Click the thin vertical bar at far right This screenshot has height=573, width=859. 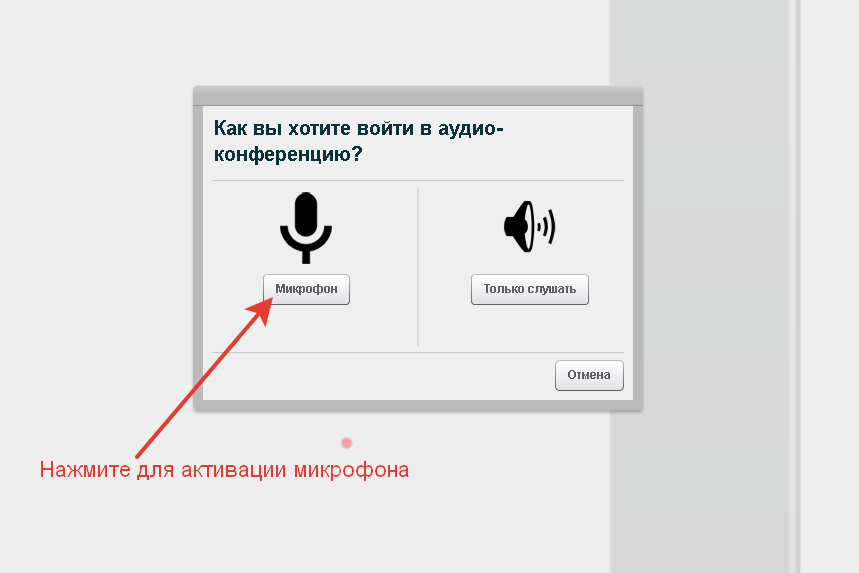click(x=796, y=300)
